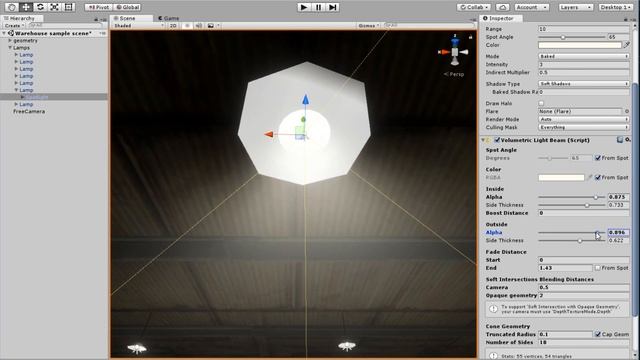The height and width of the screenshot is (360, 640).
Task: Open the Desktop 1 layout dropdown
Action: tap(615, 7)
